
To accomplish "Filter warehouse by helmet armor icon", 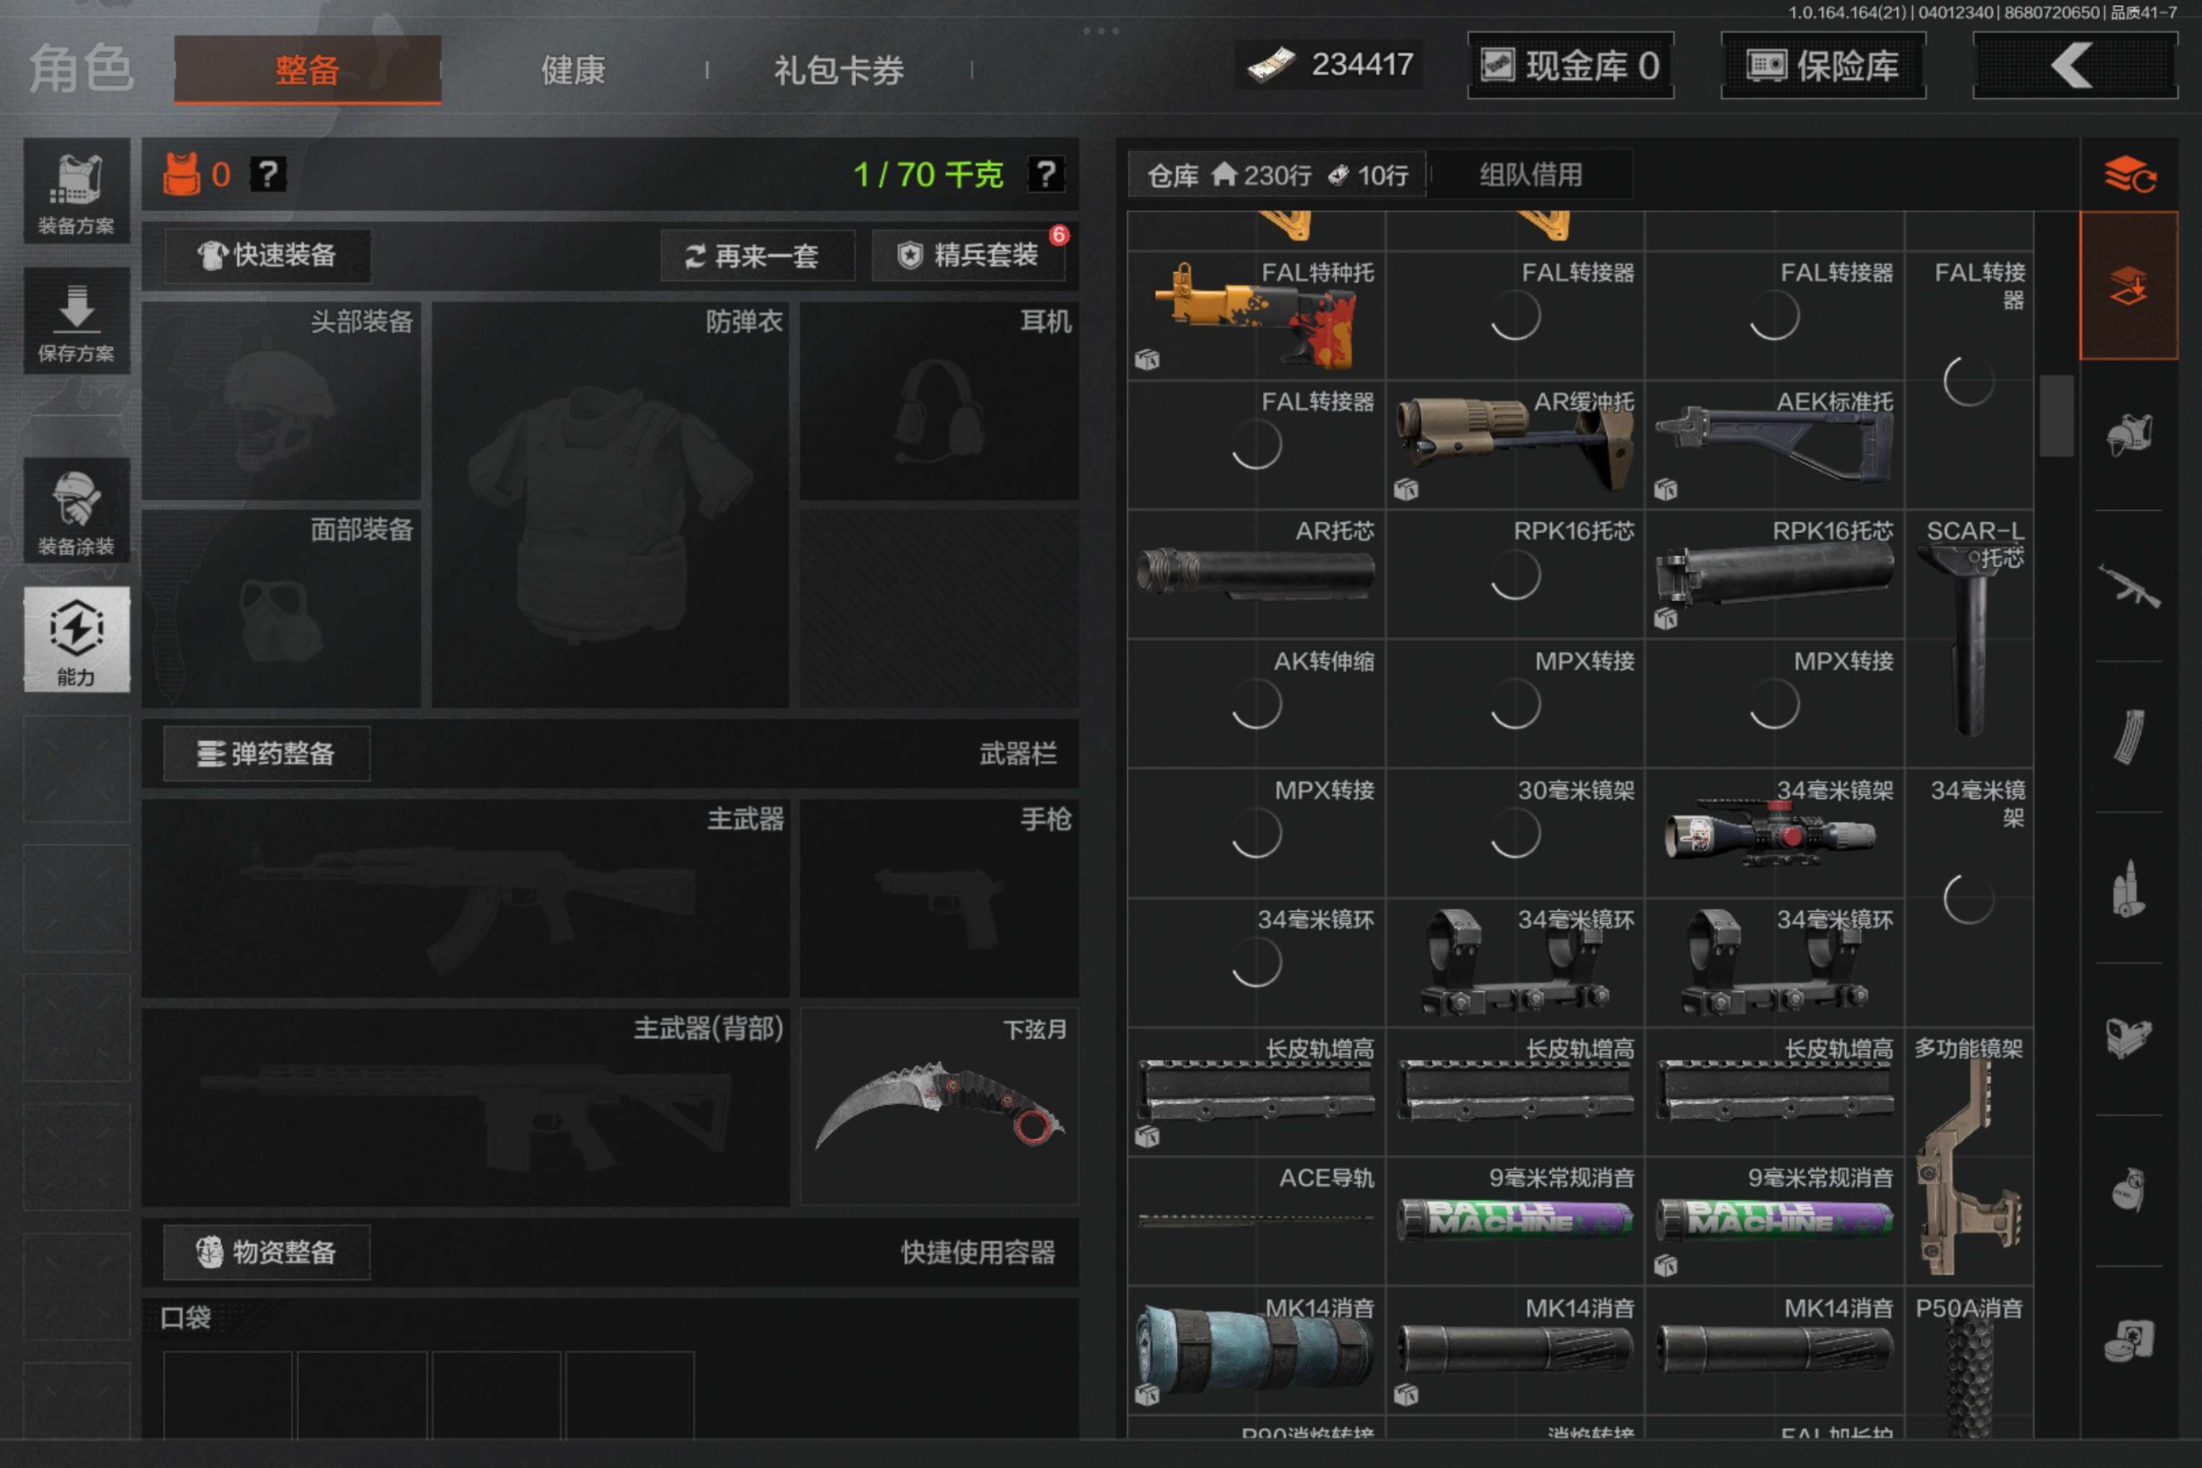I will coord(2128,435).
